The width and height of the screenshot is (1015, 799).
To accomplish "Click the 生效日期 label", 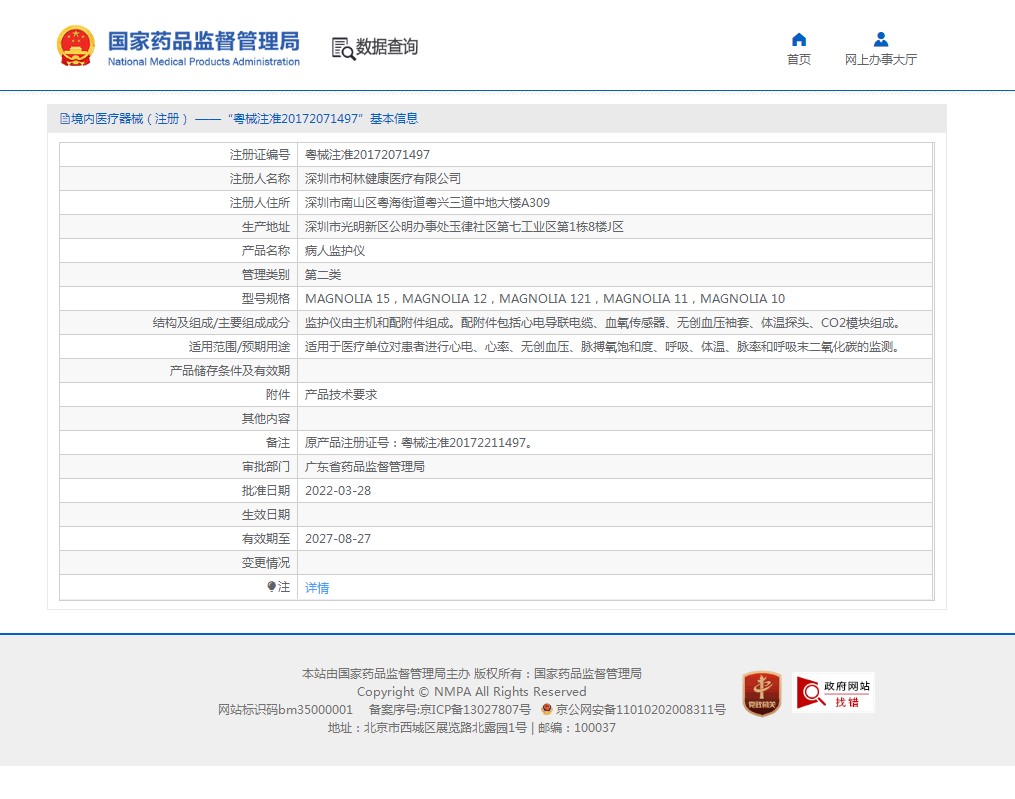I will click(x=265, y=515).
